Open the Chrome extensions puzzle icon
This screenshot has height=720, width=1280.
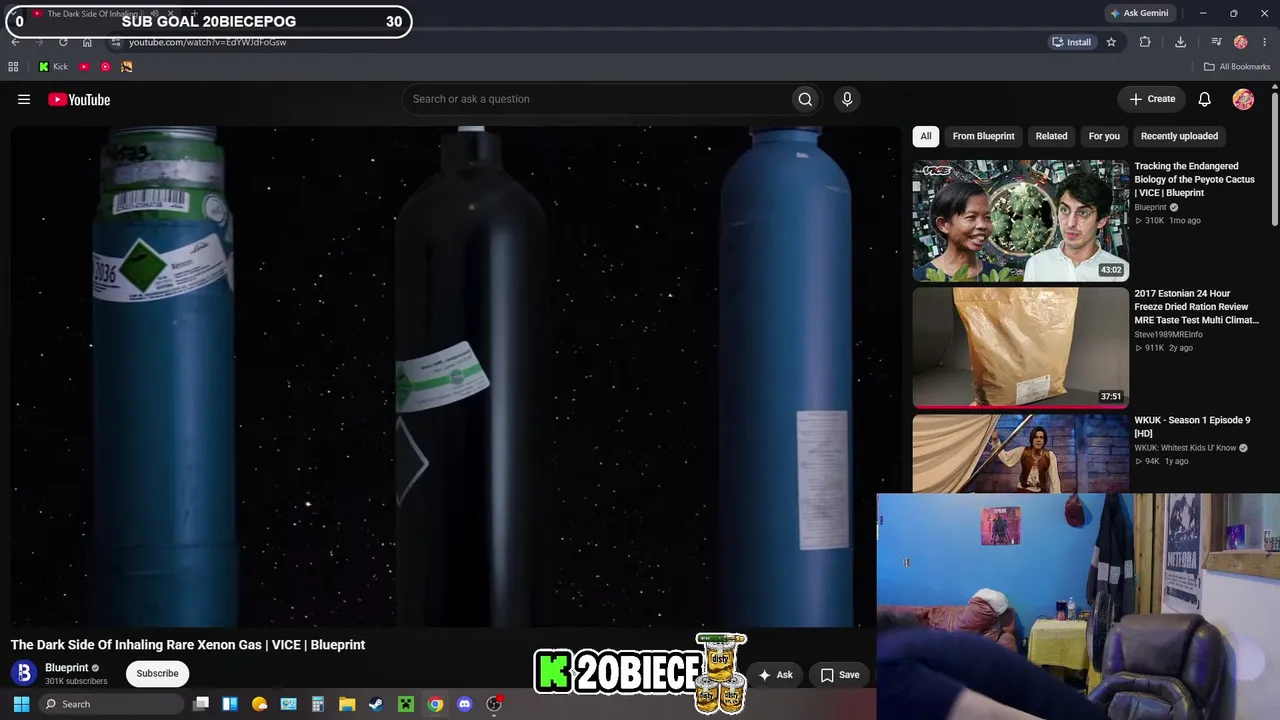(x=1145, y=42)
